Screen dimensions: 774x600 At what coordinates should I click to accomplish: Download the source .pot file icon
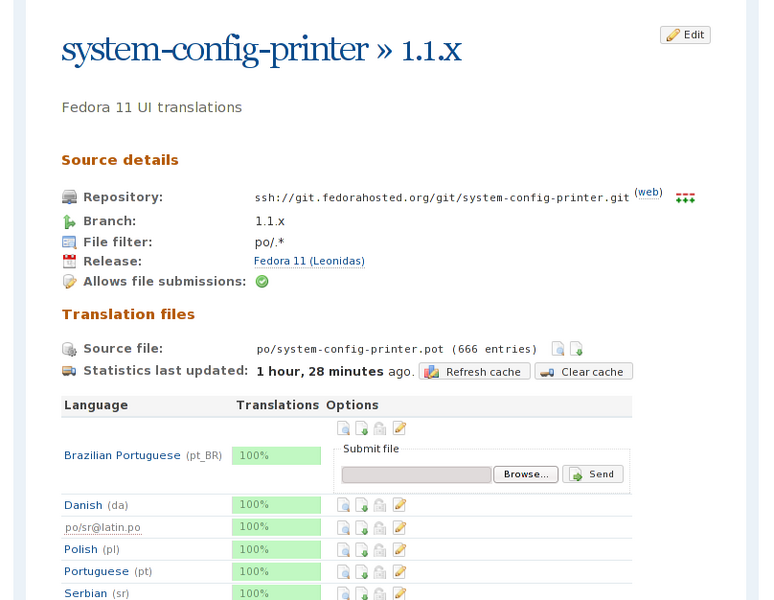577,349
